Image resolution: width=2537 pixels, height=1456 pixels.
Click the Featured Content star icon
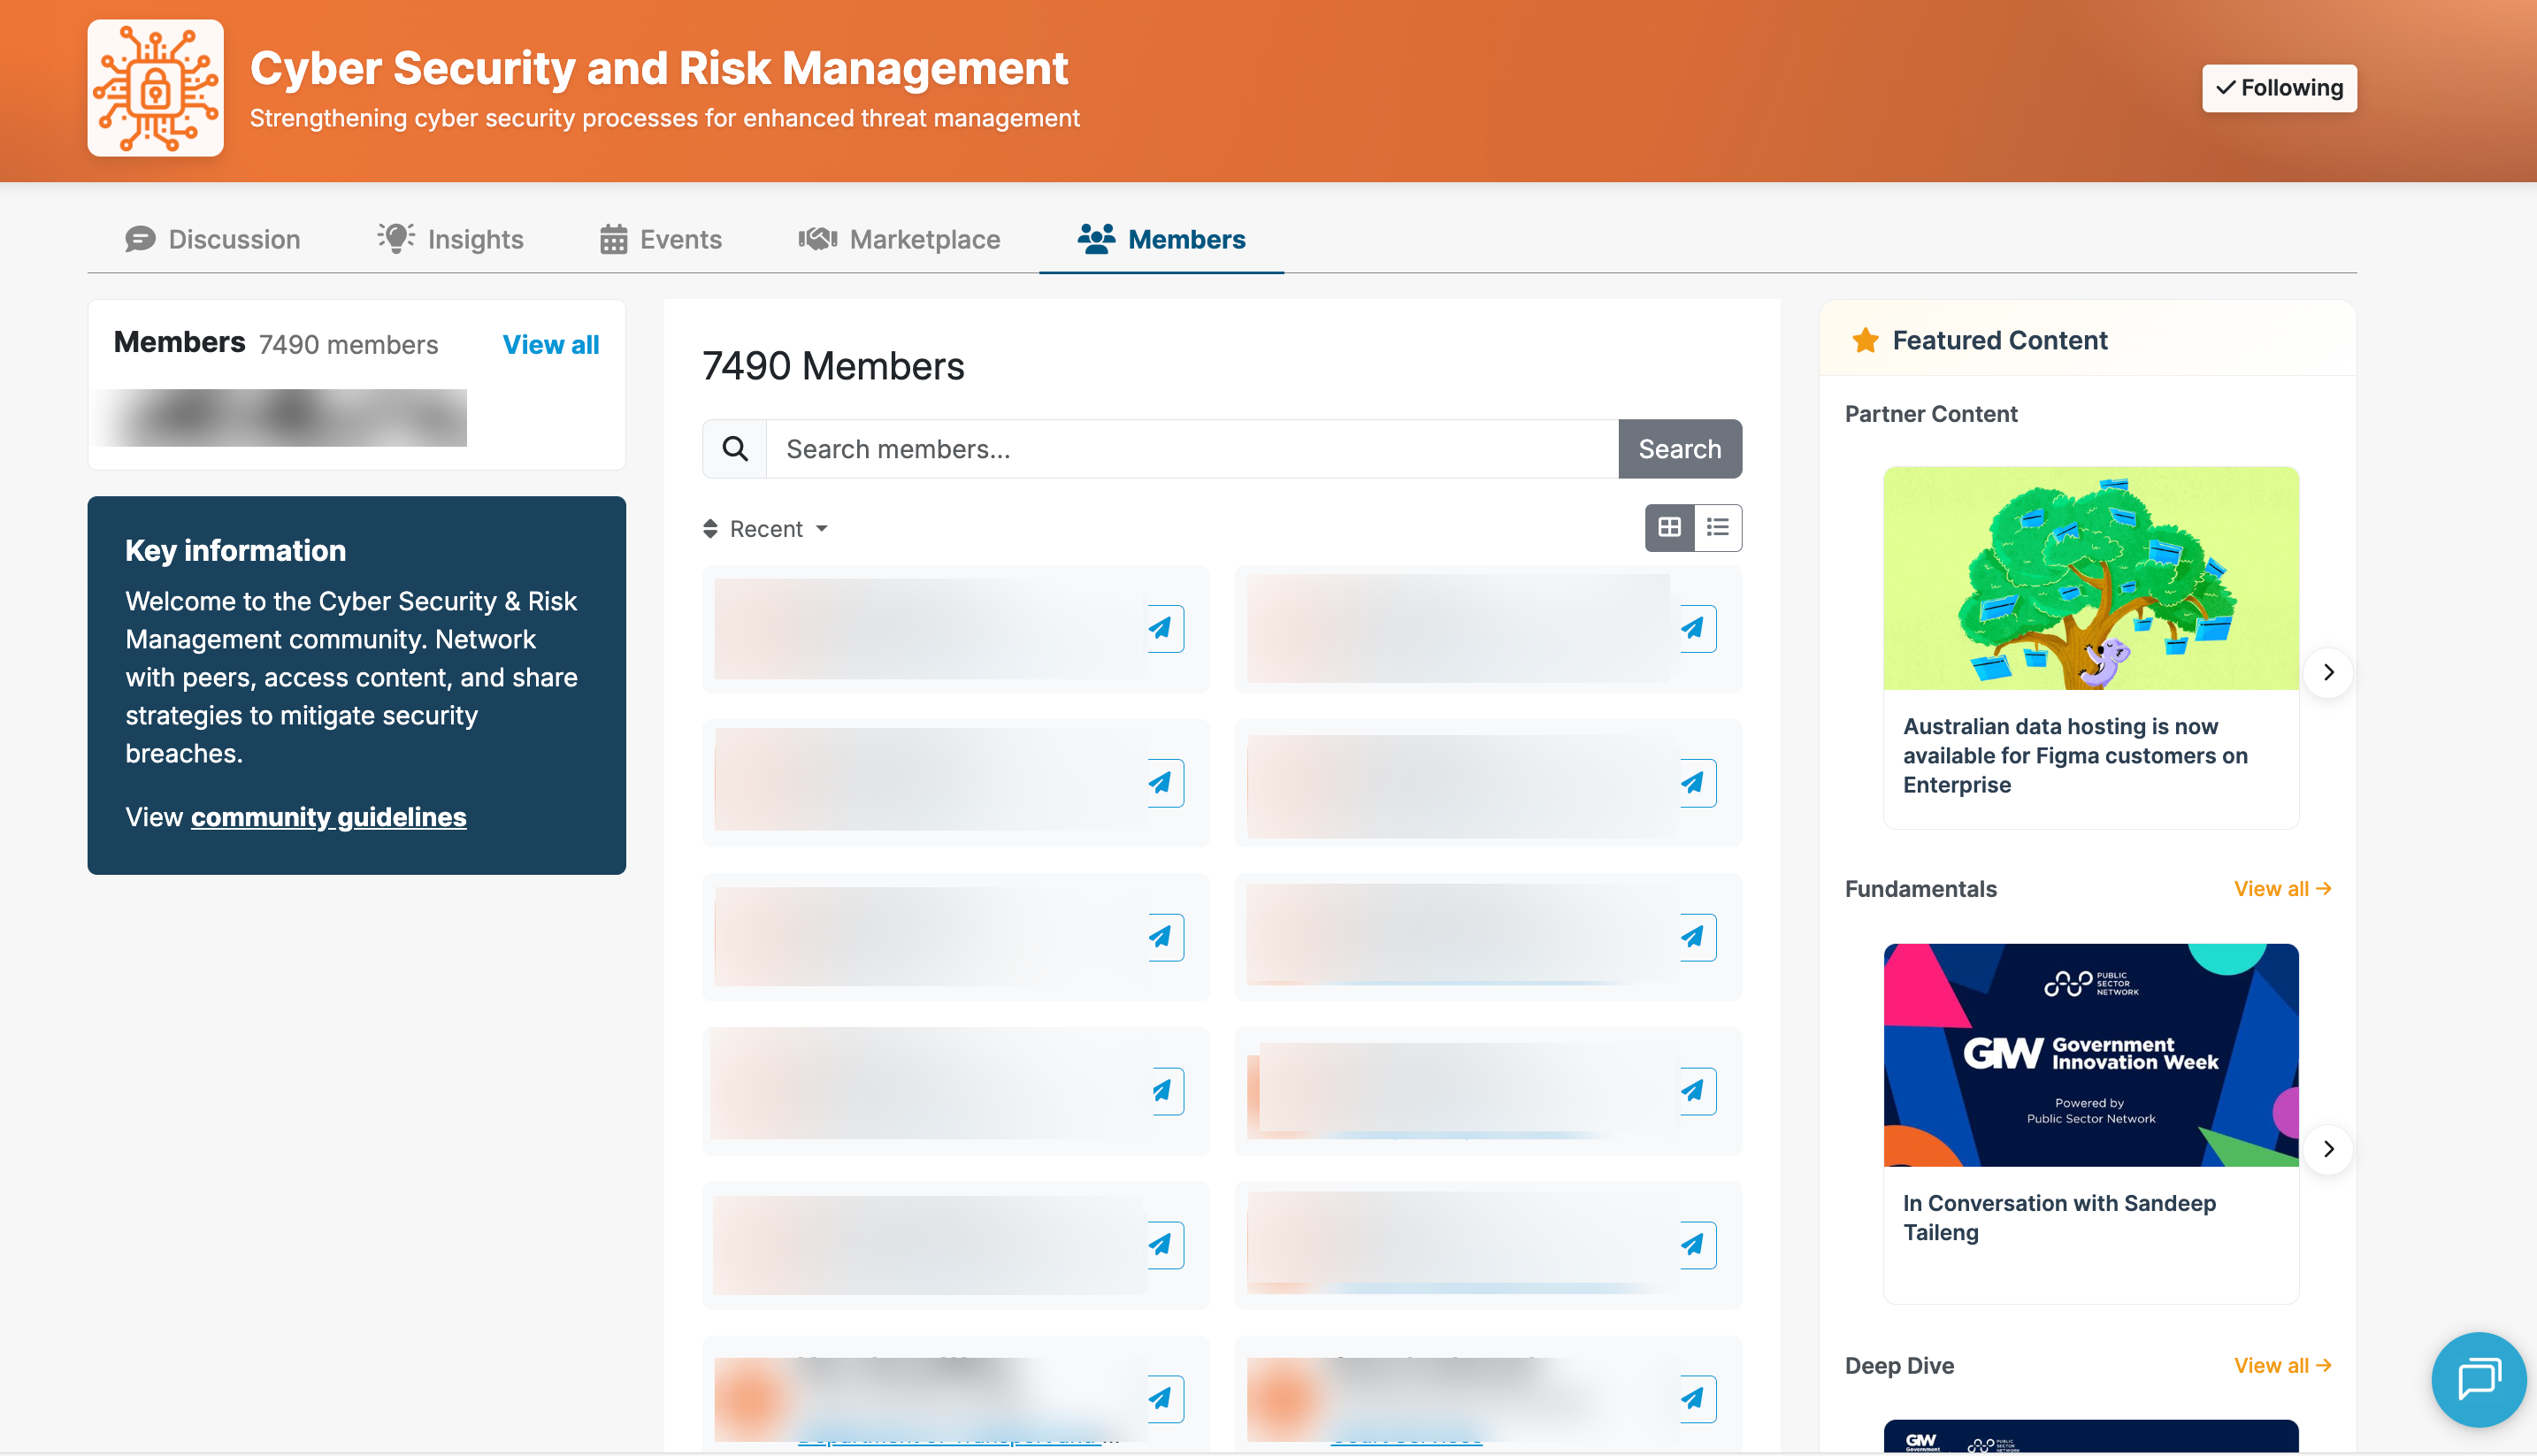(x=1865, y=340)
